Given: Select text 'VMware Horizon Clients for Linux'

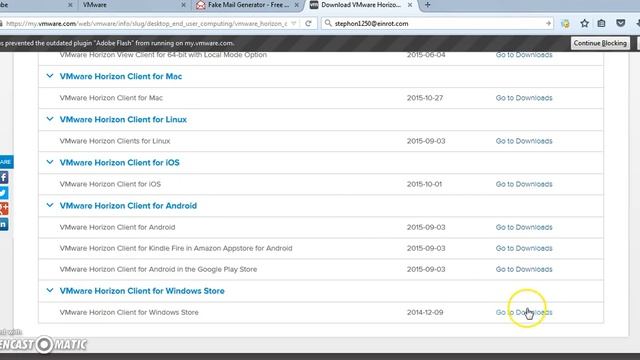Looking at the screenshot, I should [115, 141].
